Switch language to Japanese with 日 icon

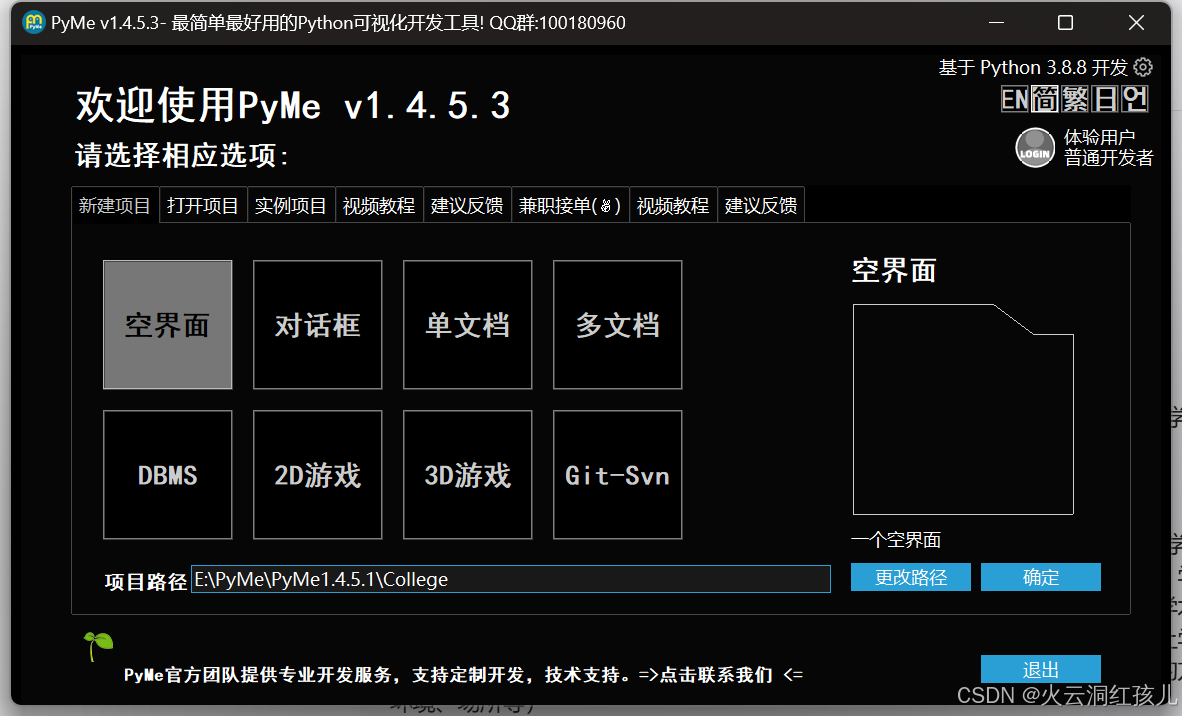(1104, 99)
